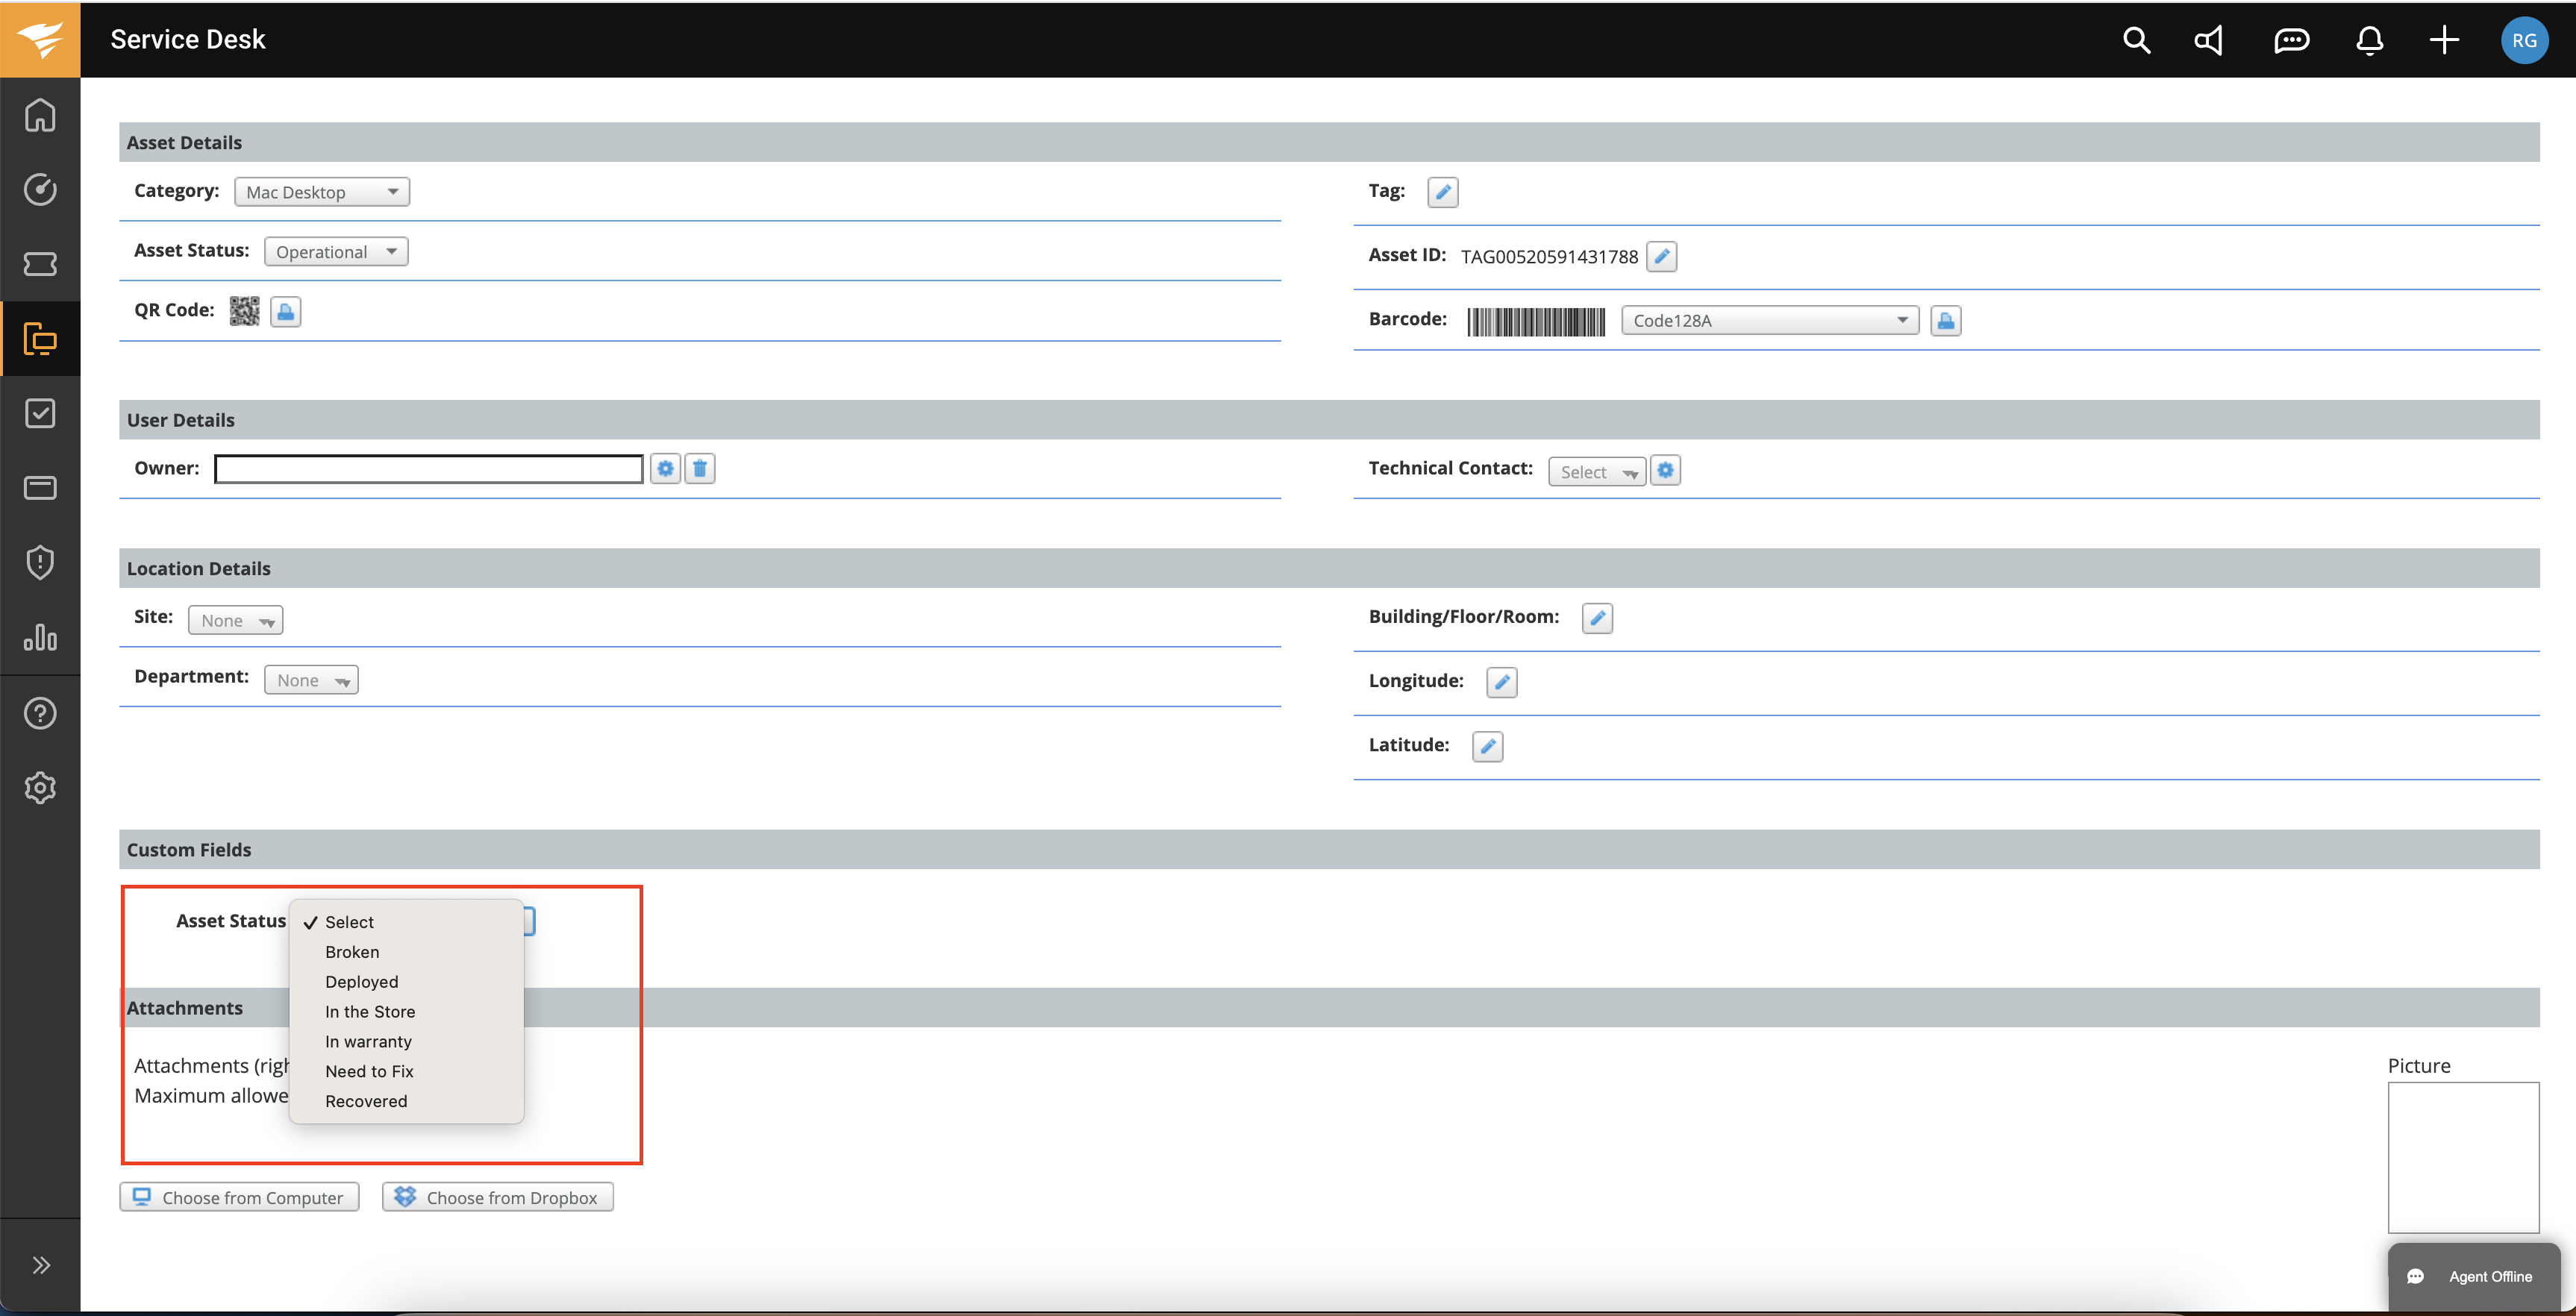
Task: Edit the Longitude field pencil
Action: [1501, 682]
